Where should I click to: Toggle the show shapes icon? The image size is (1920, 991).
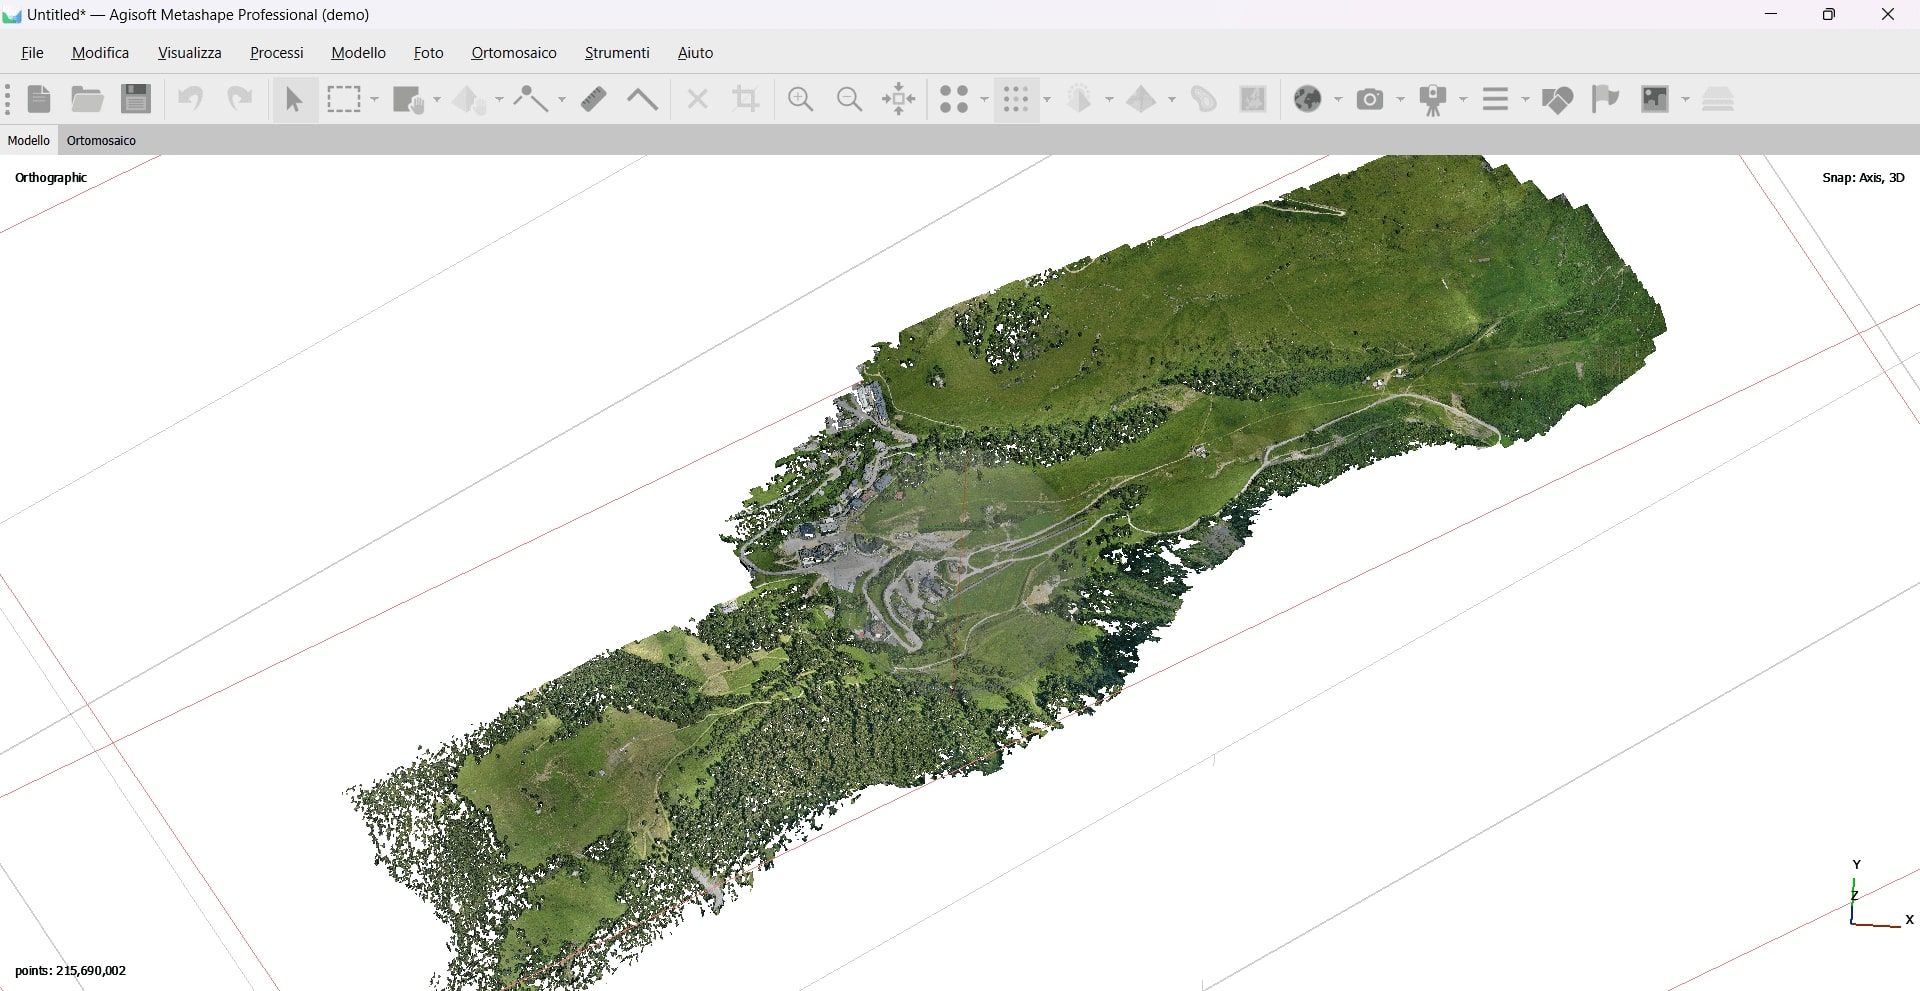pos(1557,99)
